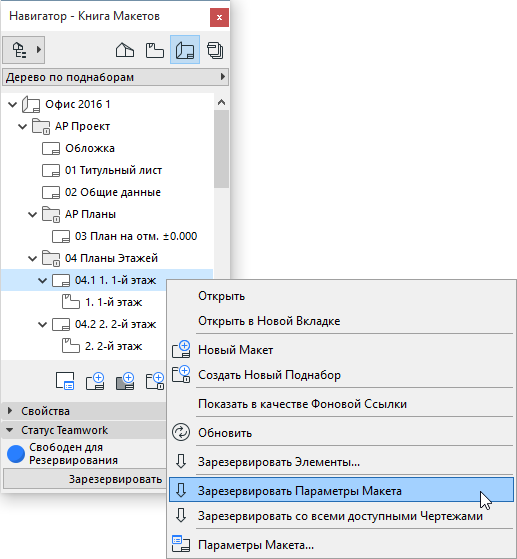
Task: Click the scroll-up arrow of the tree
Action: tap(221, 103)
